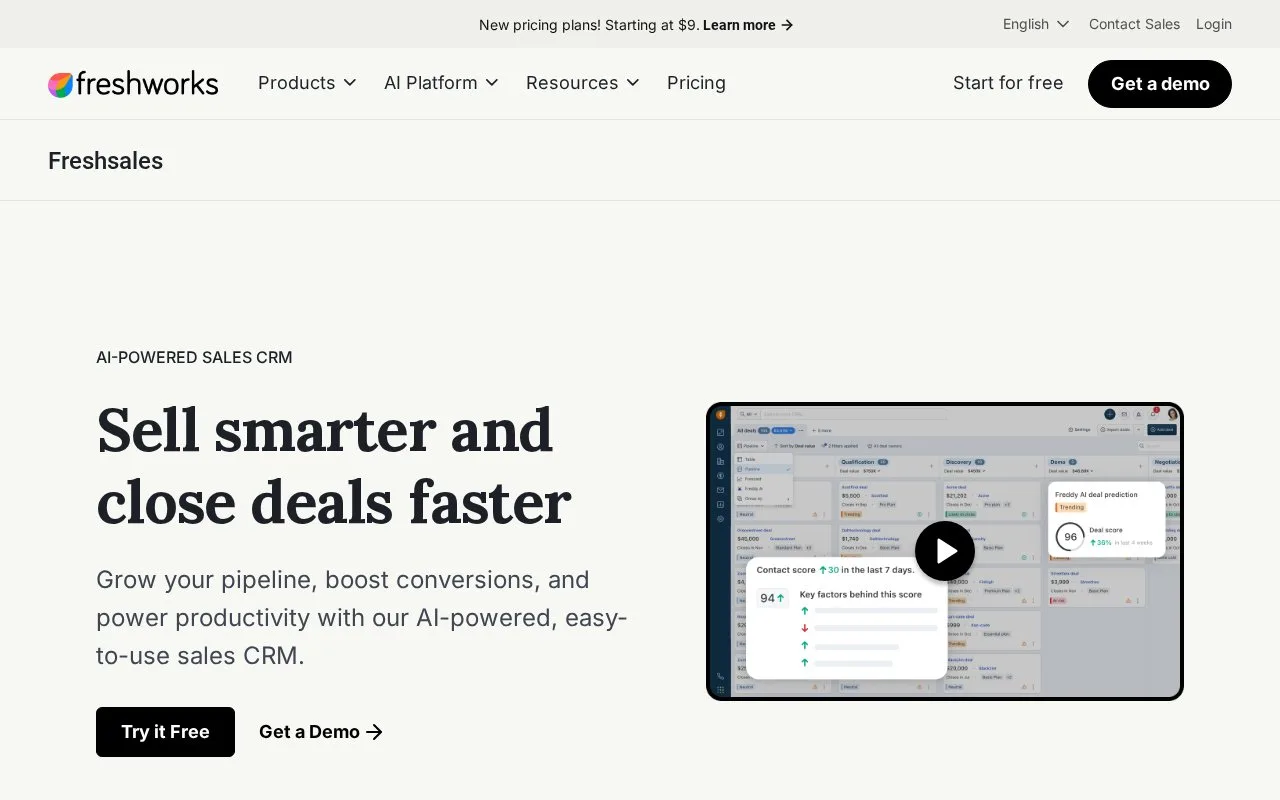This screenshot has height=800, width=1280.
Task: Click the Login link
Action: pyautogui.click(x=1214, y=24)
